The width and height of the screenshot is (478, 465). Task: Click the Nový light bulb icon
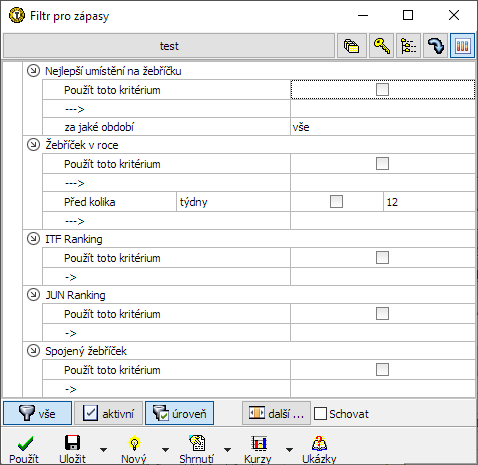pos(134,443)
